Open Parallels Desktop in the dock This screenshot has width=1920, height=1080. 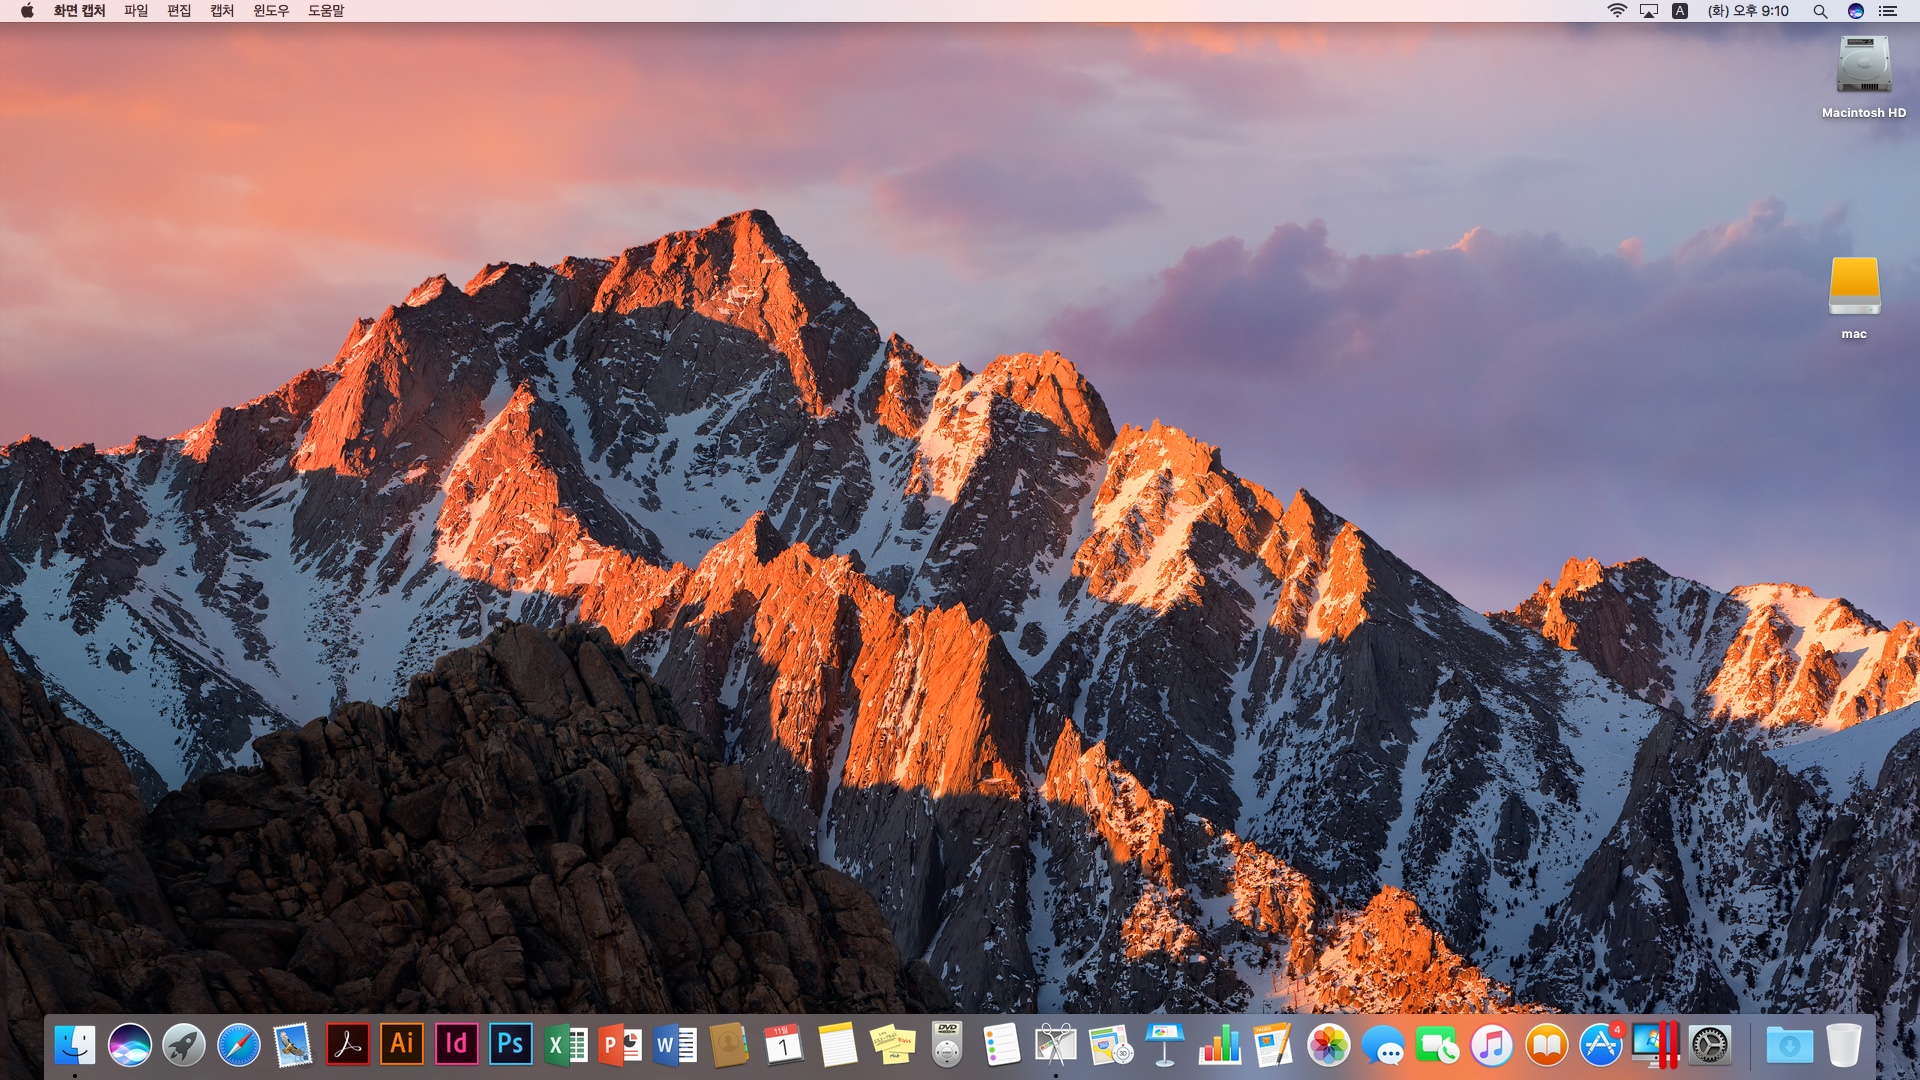coord(1654,1046)
